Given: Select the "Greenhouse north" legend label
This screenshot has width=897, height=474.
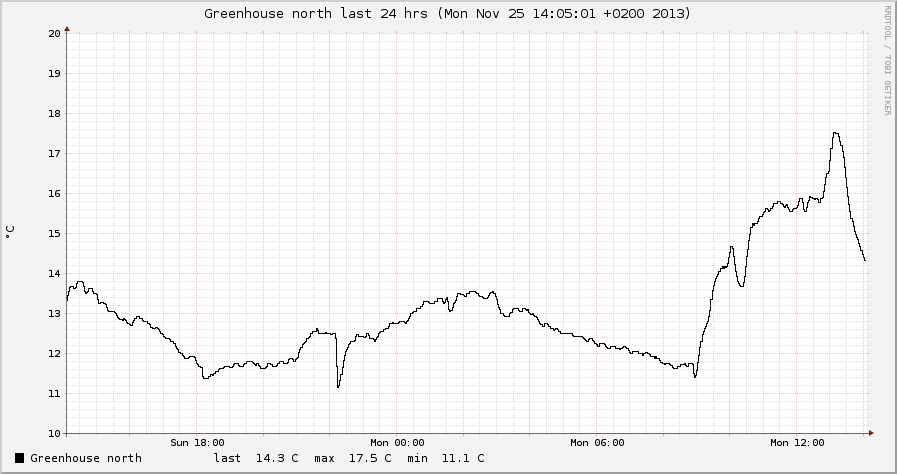Looking at the screenshot, I should [x=86, y=458].
